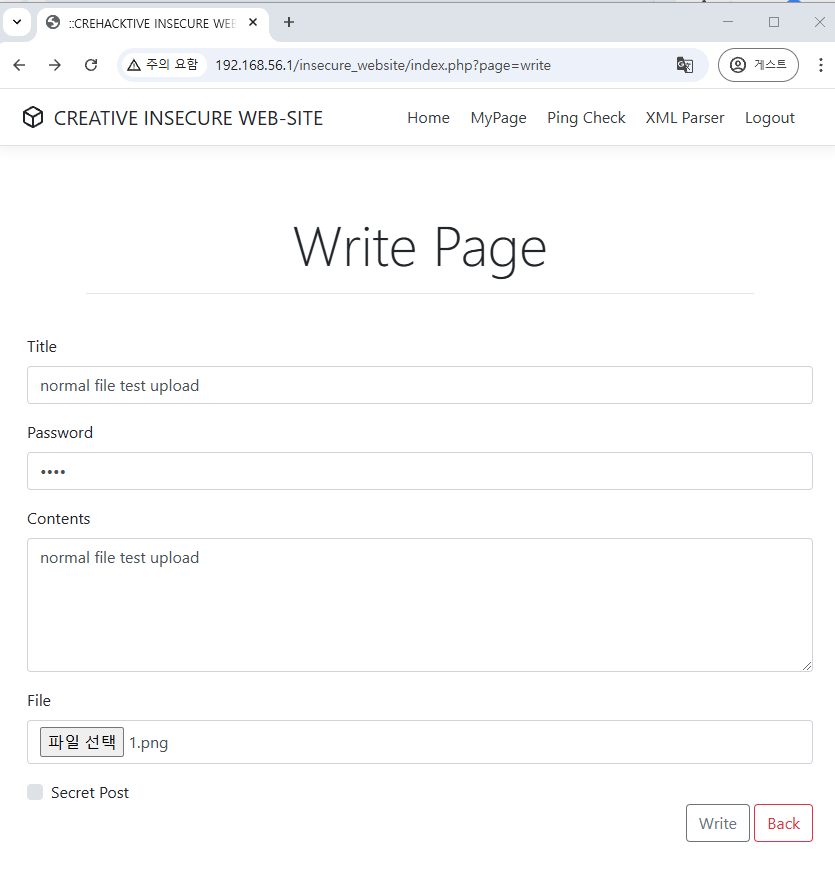This screenshot has height=870, width=835.
Task: Open a new tab with the plus icon
Action: tap(289, 22)
